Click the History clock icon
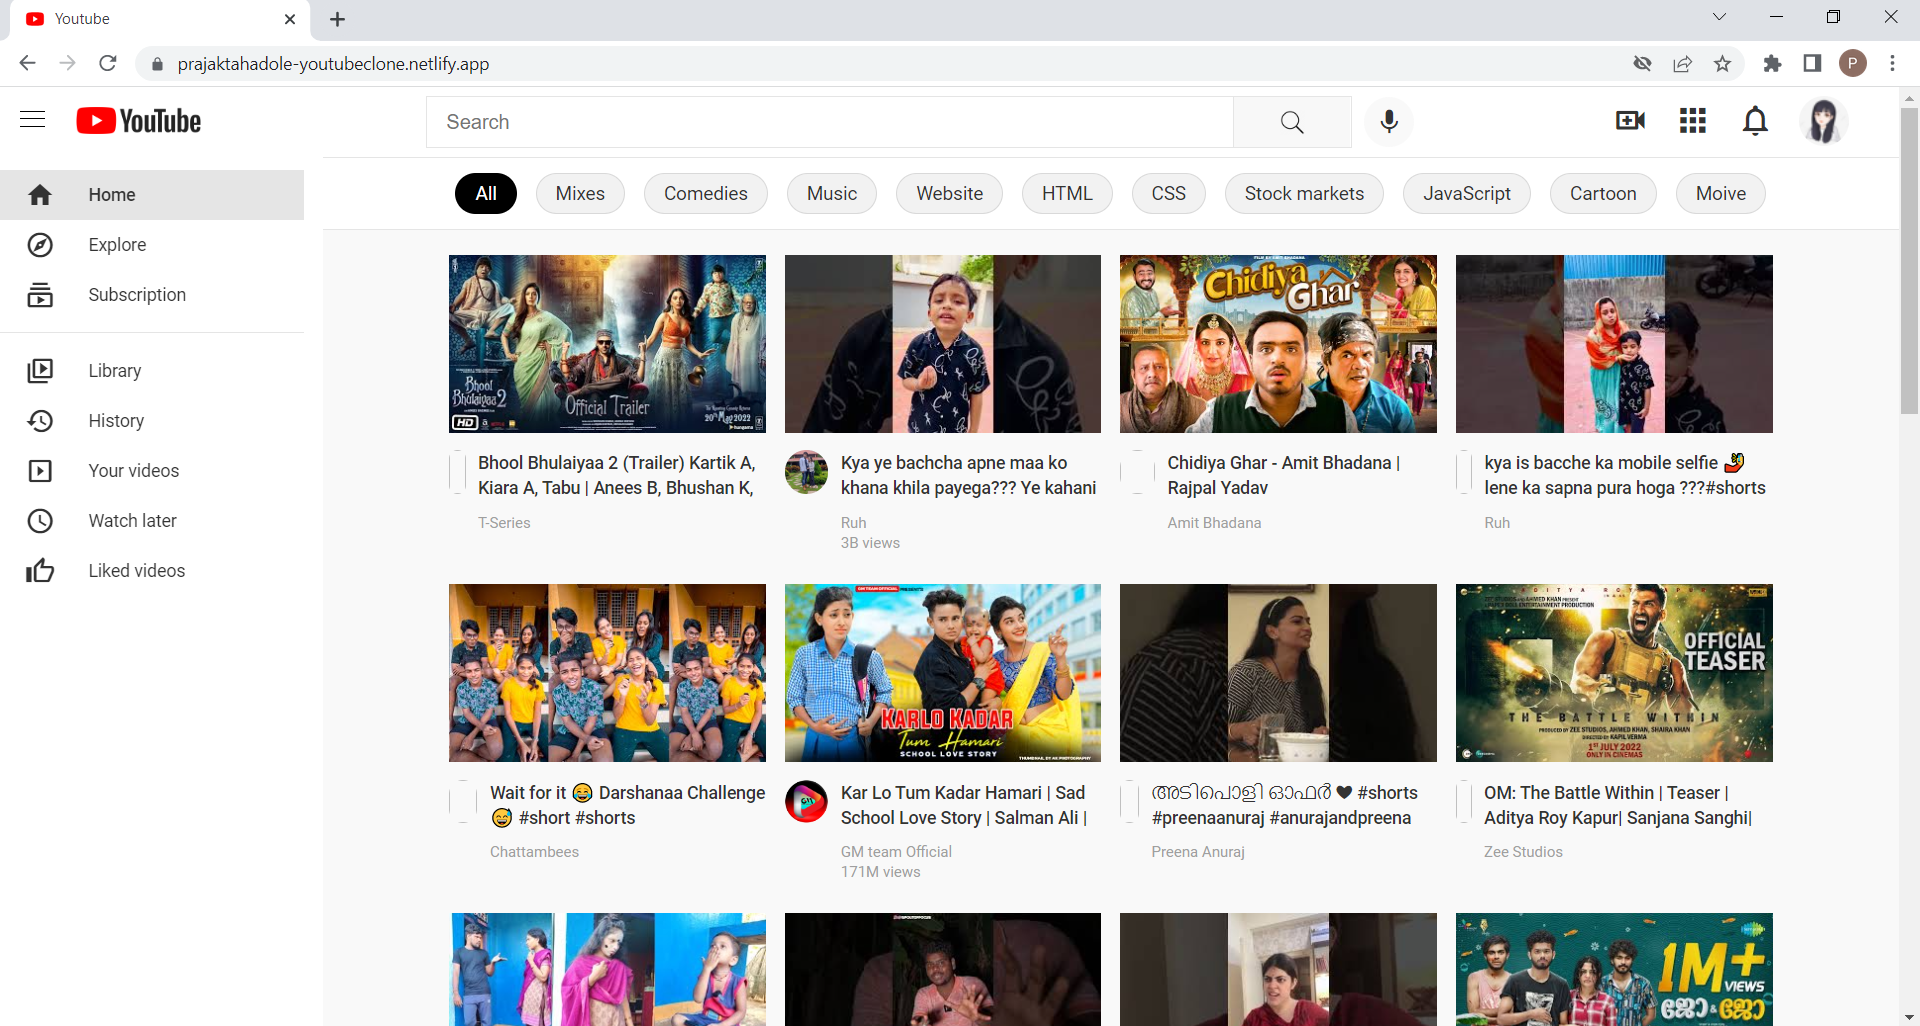The height and width of the screenshot is (1026, 1920). tap(40, 421)
